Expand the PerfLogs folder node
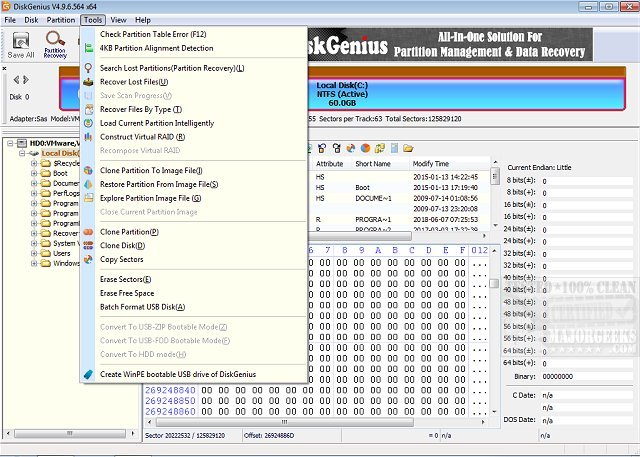The height and width of the screenshot is (457, 640). point(34,193)
